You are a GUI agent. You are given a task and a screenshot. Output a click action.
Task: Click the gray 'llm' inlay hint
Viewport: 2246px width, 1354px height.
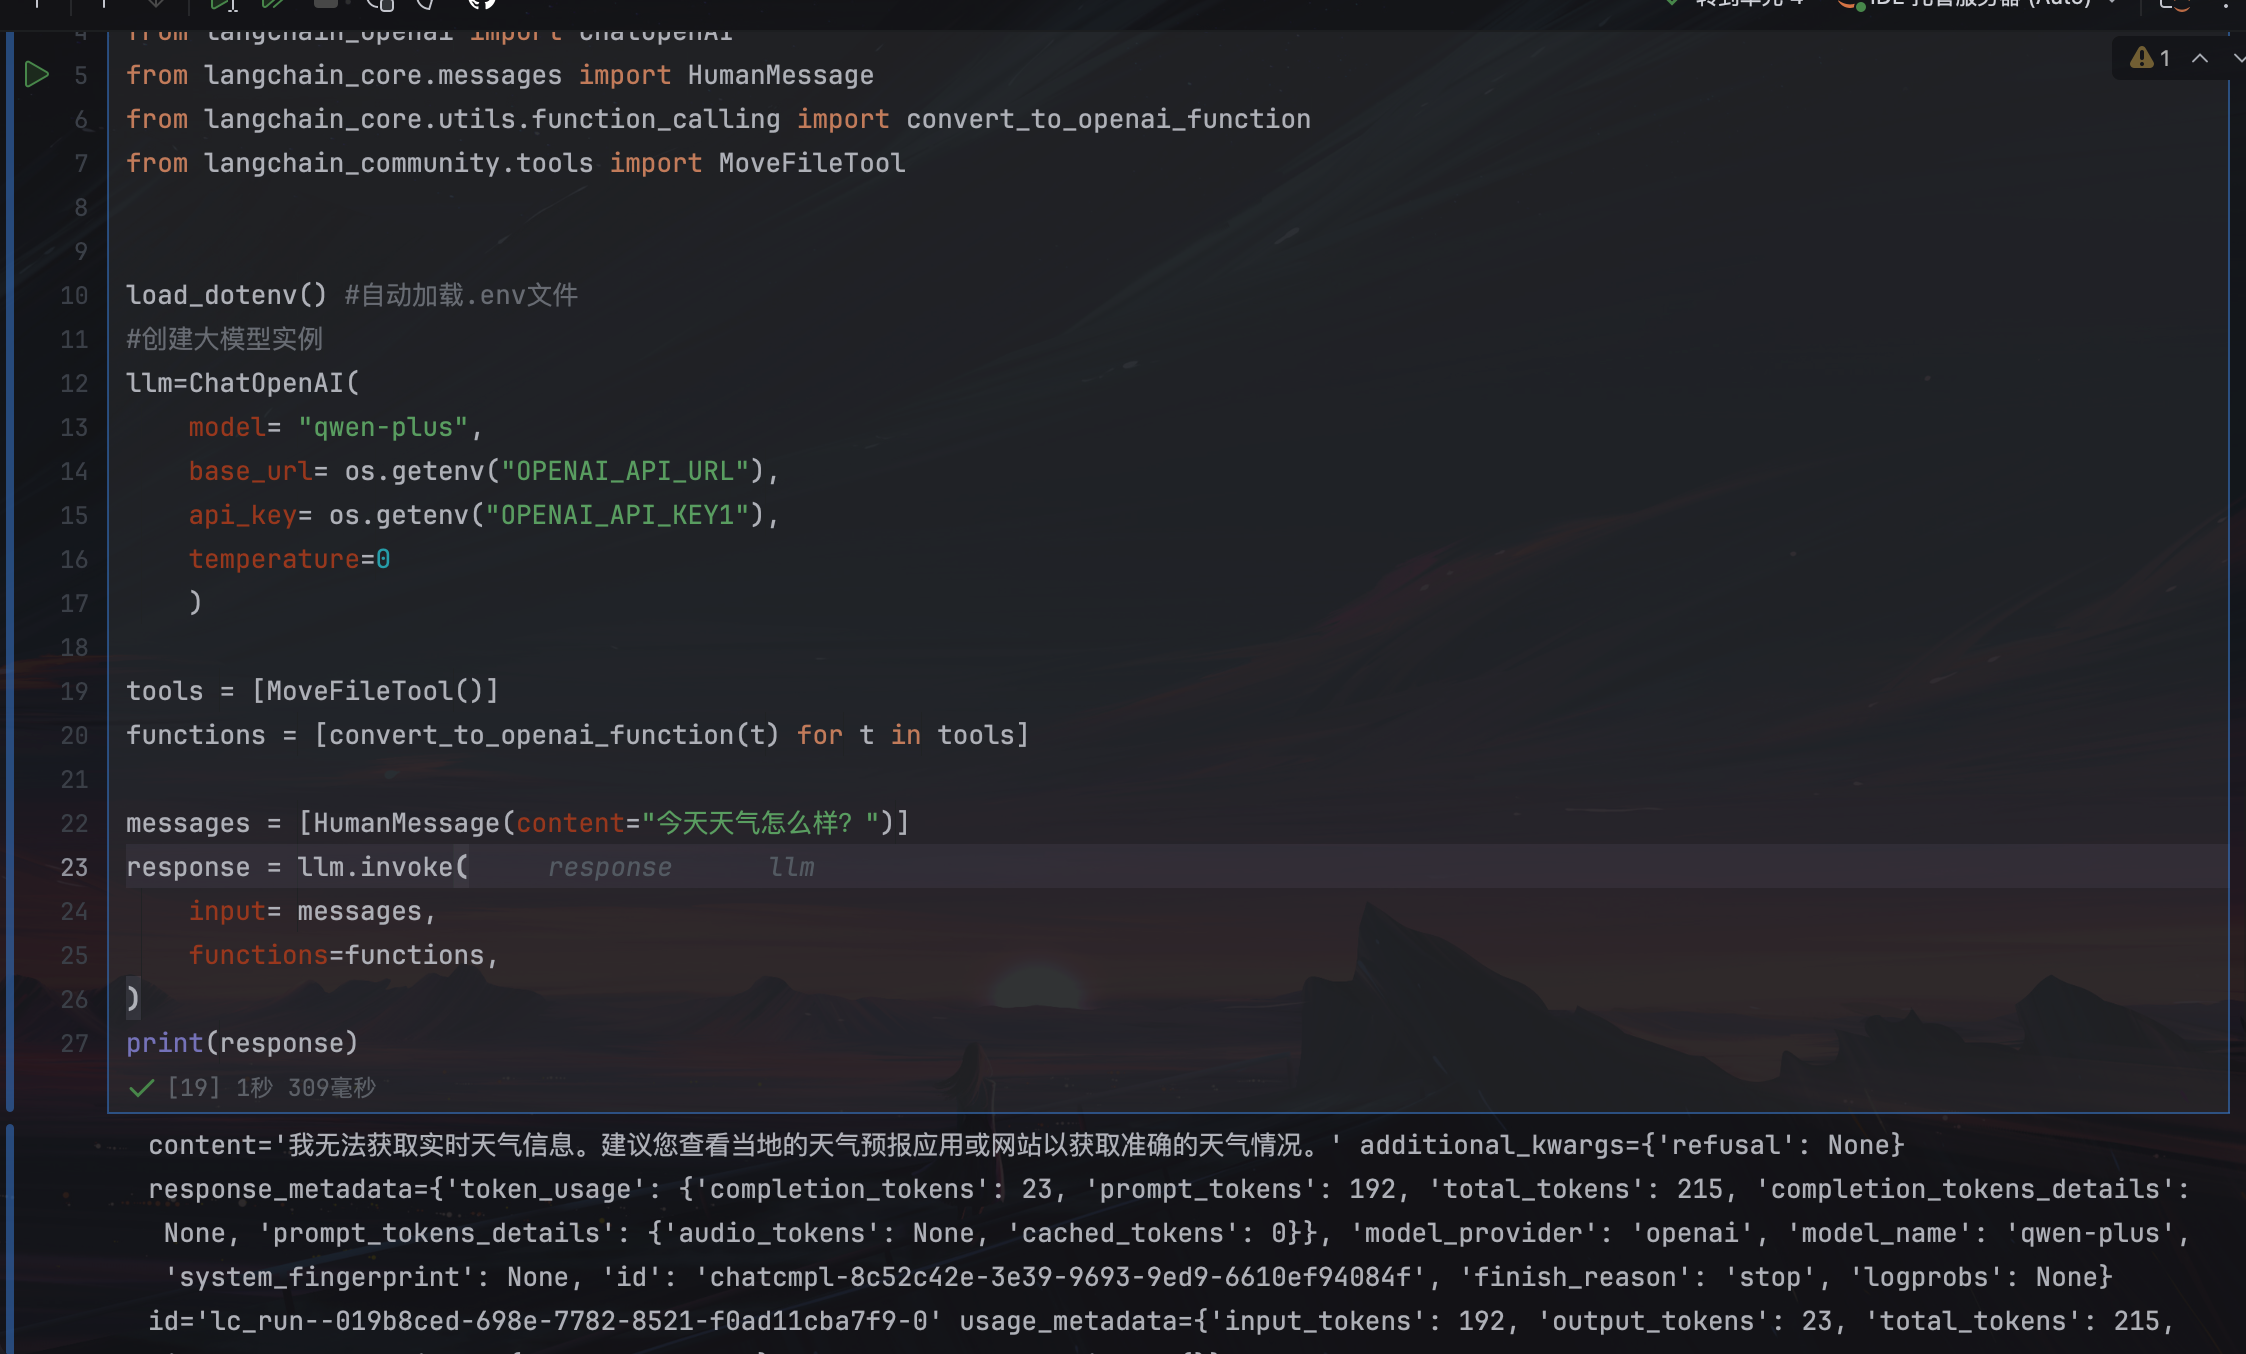tap(791, 867)
